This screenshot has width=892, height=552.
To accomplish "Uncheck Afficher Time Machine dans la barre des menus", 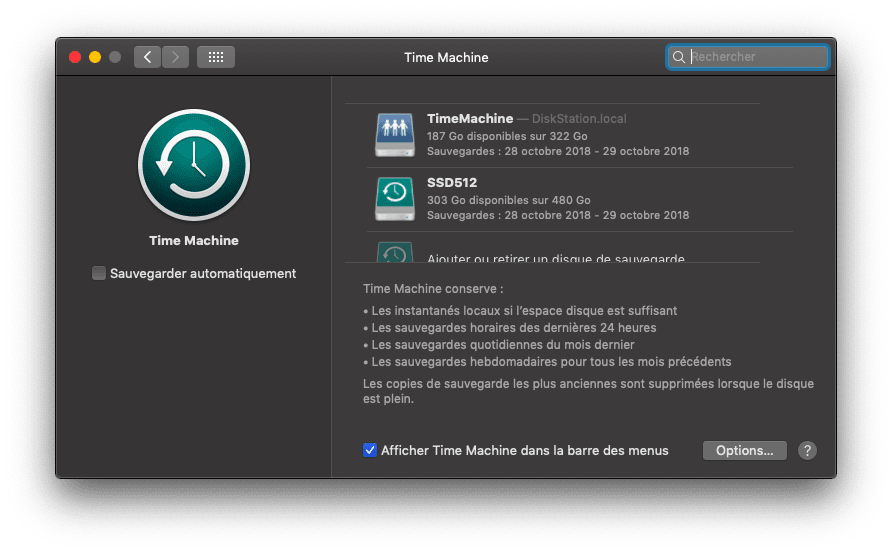I will click(x=370, y=450).
